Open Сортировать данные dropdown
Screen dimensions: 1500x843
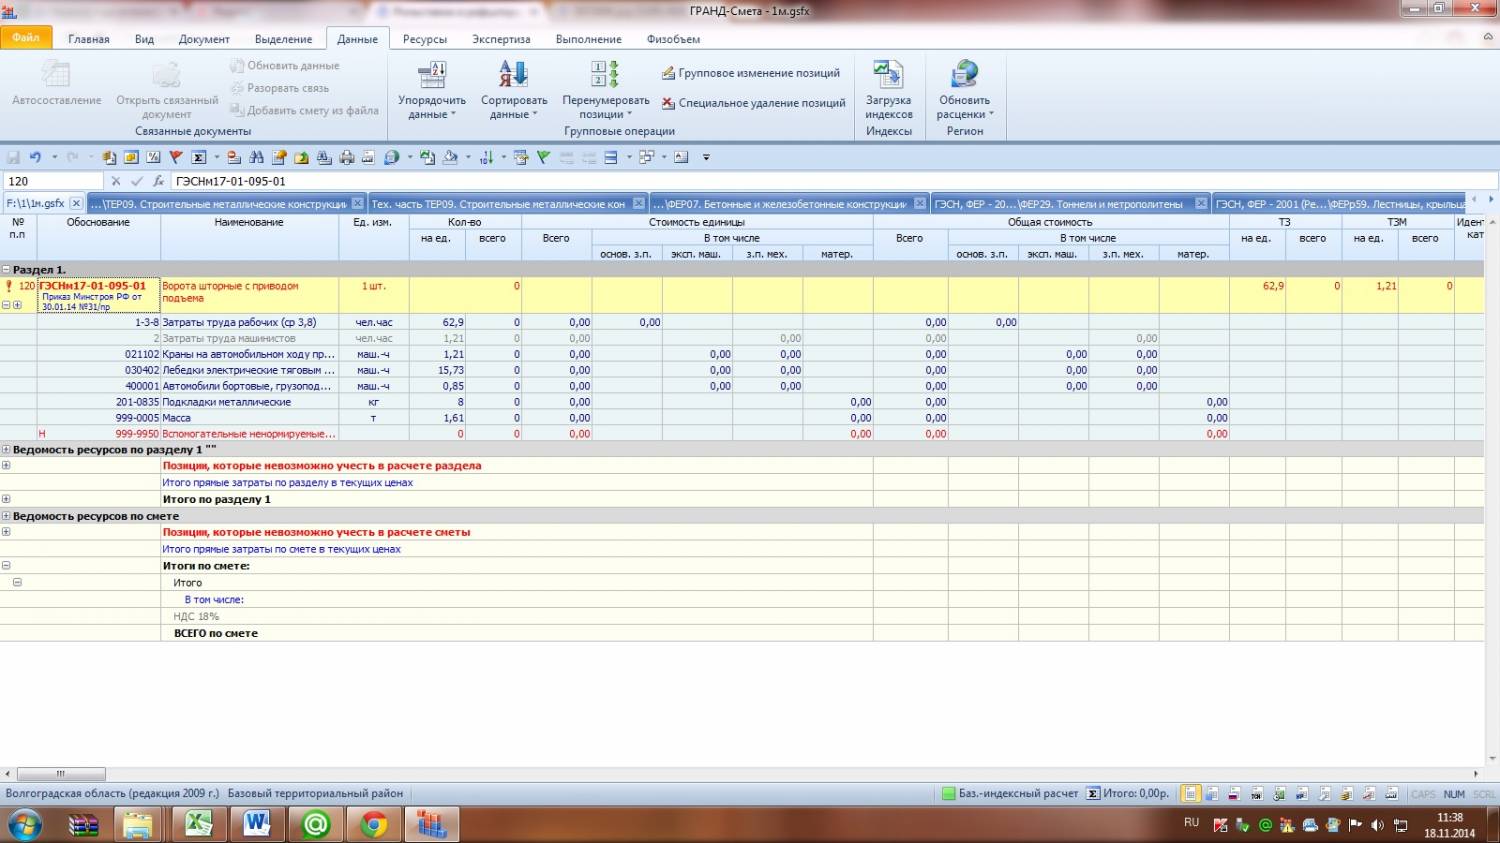(513, 108)
